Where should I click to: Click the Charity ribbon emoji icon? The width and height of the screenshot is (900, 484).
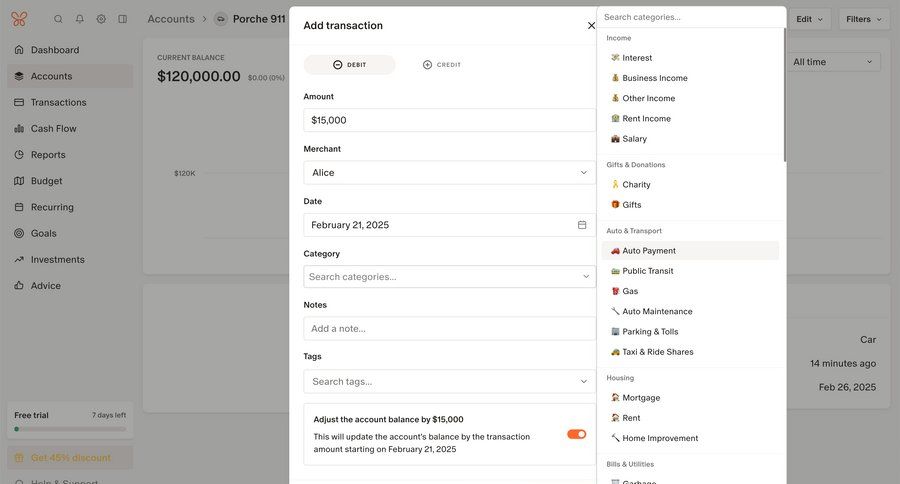tap(615, 184)
